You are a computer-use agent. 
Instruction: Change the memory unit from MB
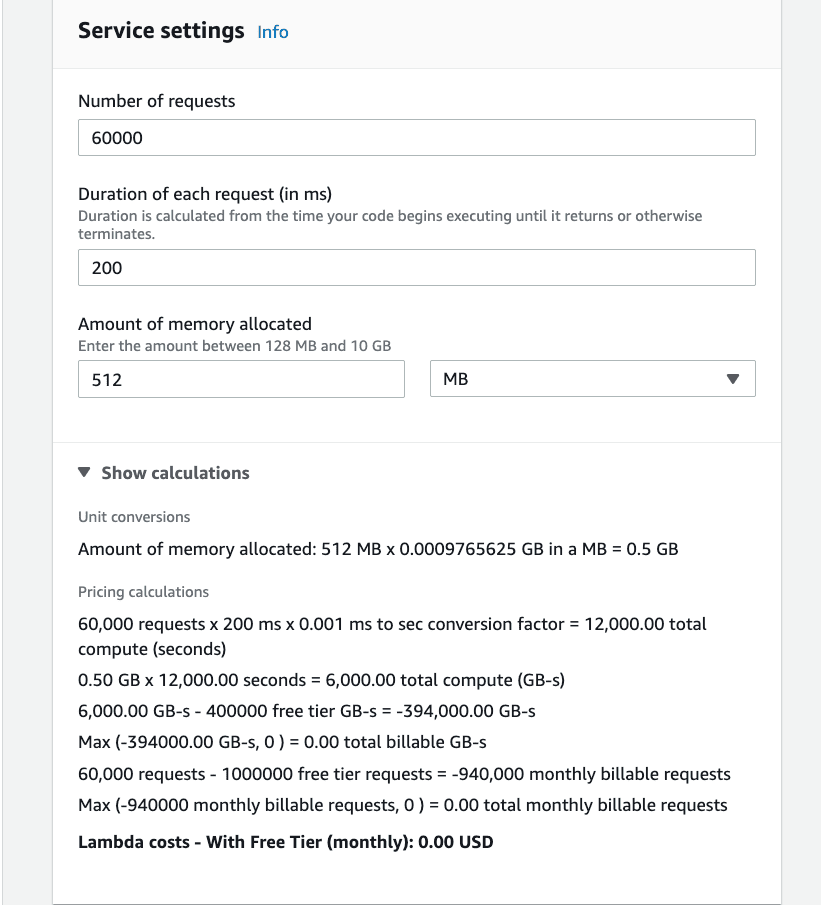tap(593, 379)
